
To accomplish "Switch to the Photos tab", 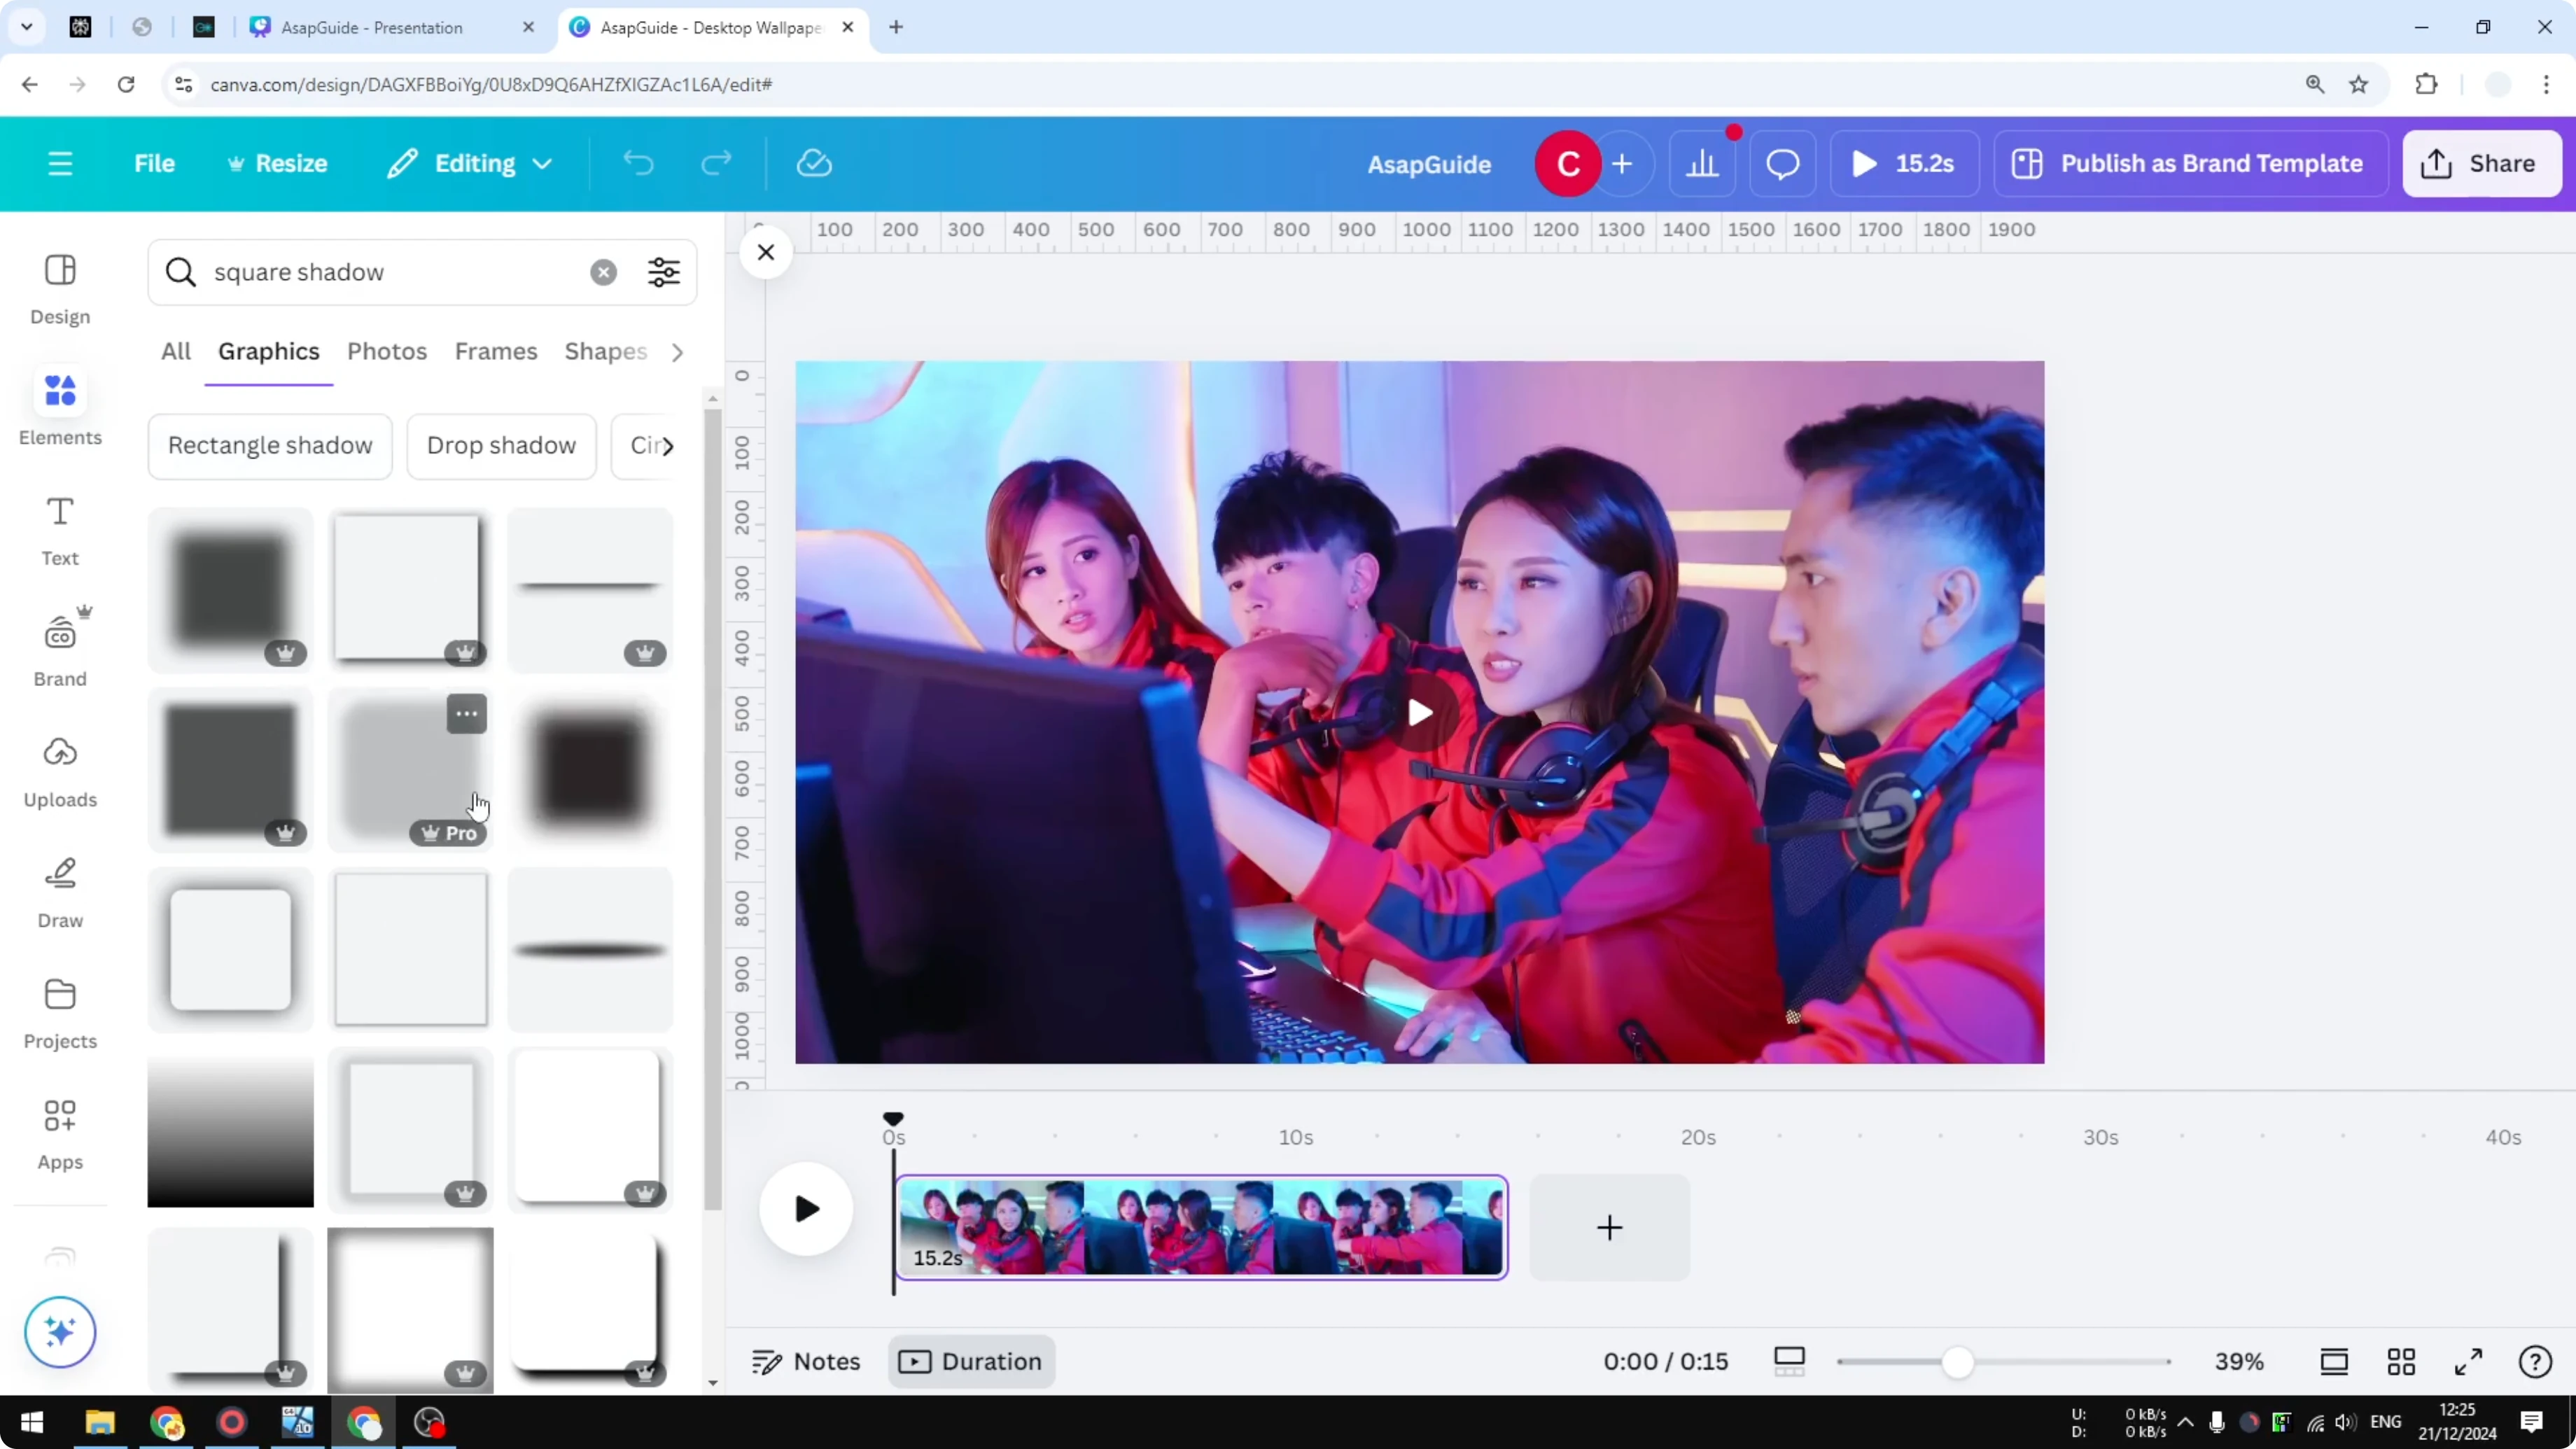I will (x=387, y=351).
